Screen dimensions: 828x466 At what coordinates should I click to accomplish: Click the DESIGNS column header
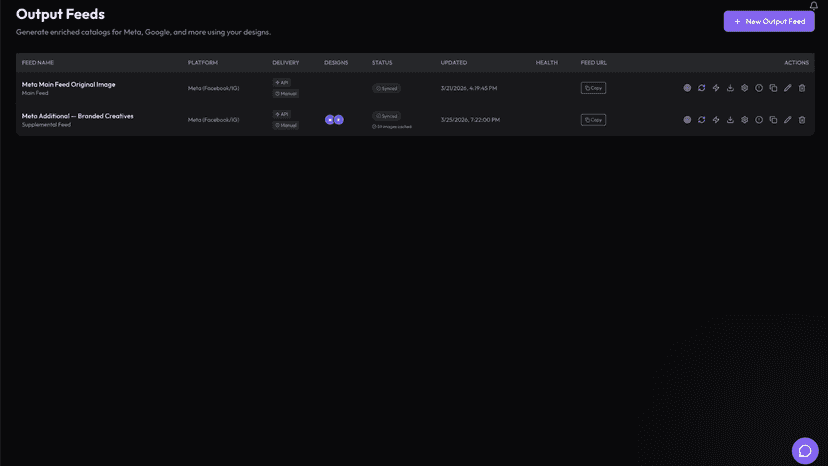click(336, 62)
